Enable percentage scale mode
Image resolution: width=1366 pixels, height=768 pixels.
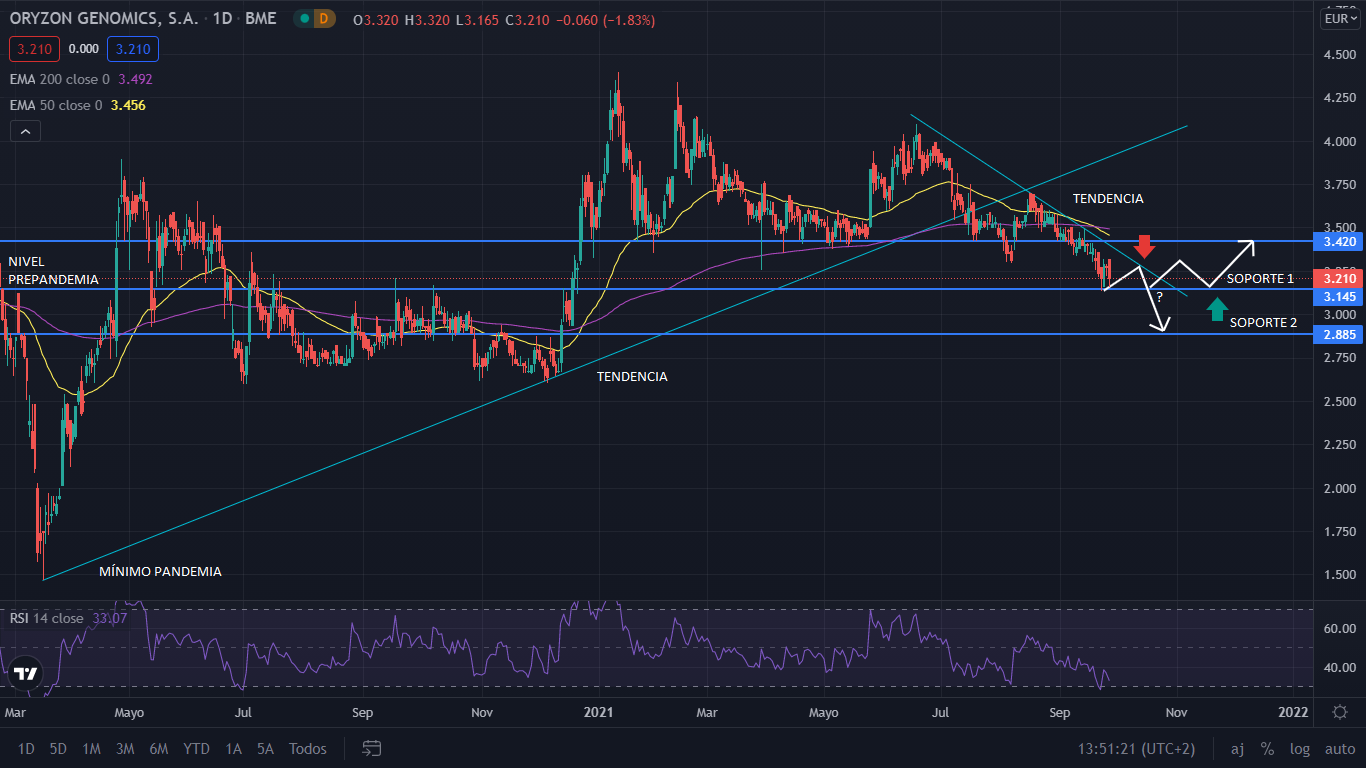click(x=1268, y=748)
